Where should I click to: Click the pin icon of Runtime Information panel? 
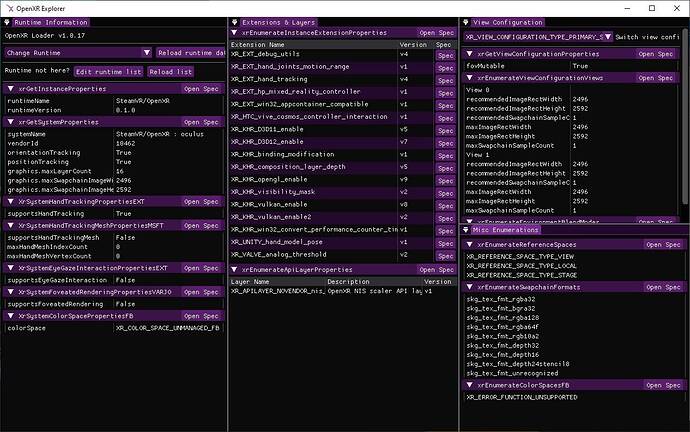(x=7, y=22)
